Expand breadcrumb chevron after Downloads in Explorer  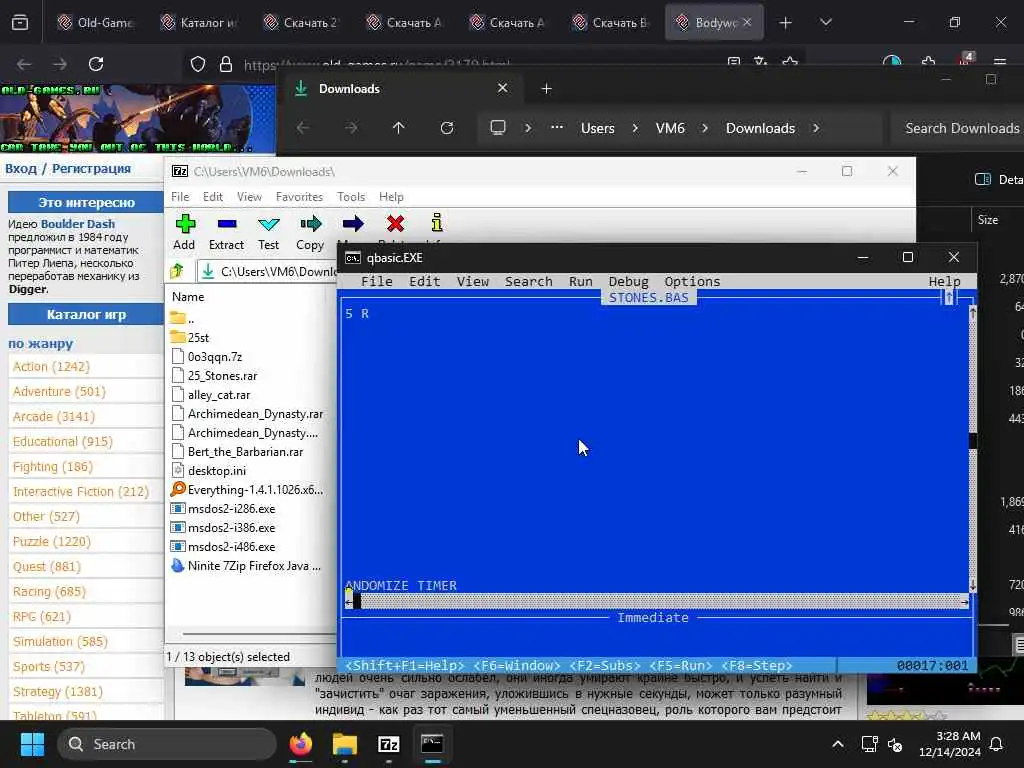tap(816, 128)
